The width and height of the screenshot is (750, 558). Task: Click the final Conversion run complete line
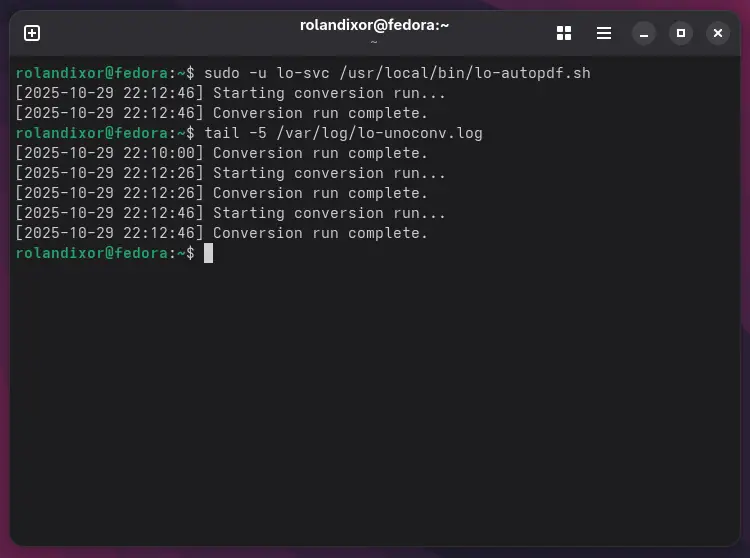221,233
